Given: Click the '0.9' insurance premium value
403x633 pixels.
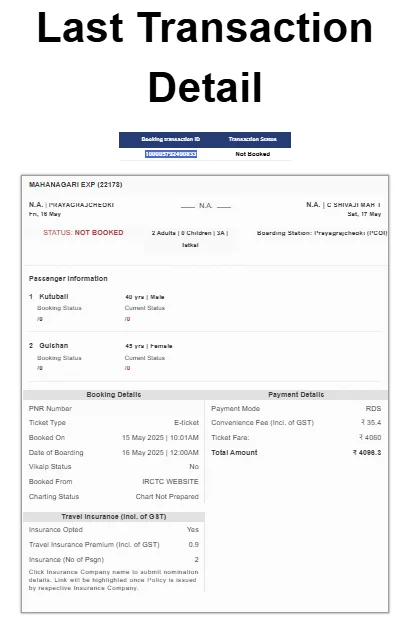Looking at the screenshot, I should (x=193, y=545).
